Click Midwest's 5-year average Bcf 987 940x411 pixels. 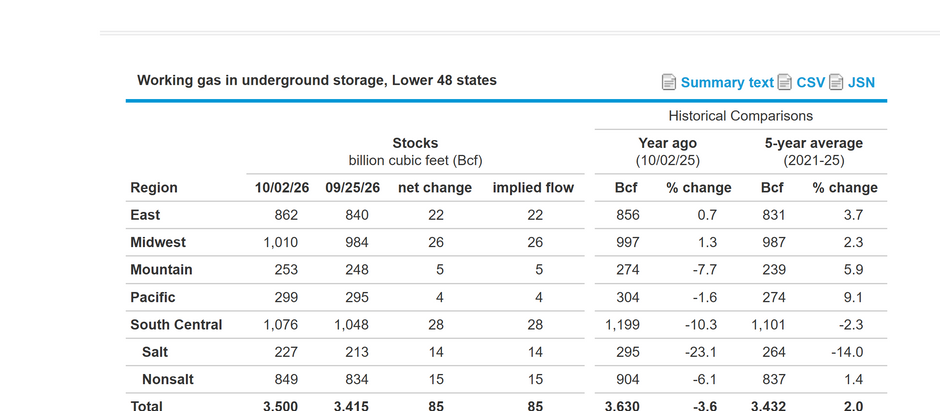tap(774, 243)
